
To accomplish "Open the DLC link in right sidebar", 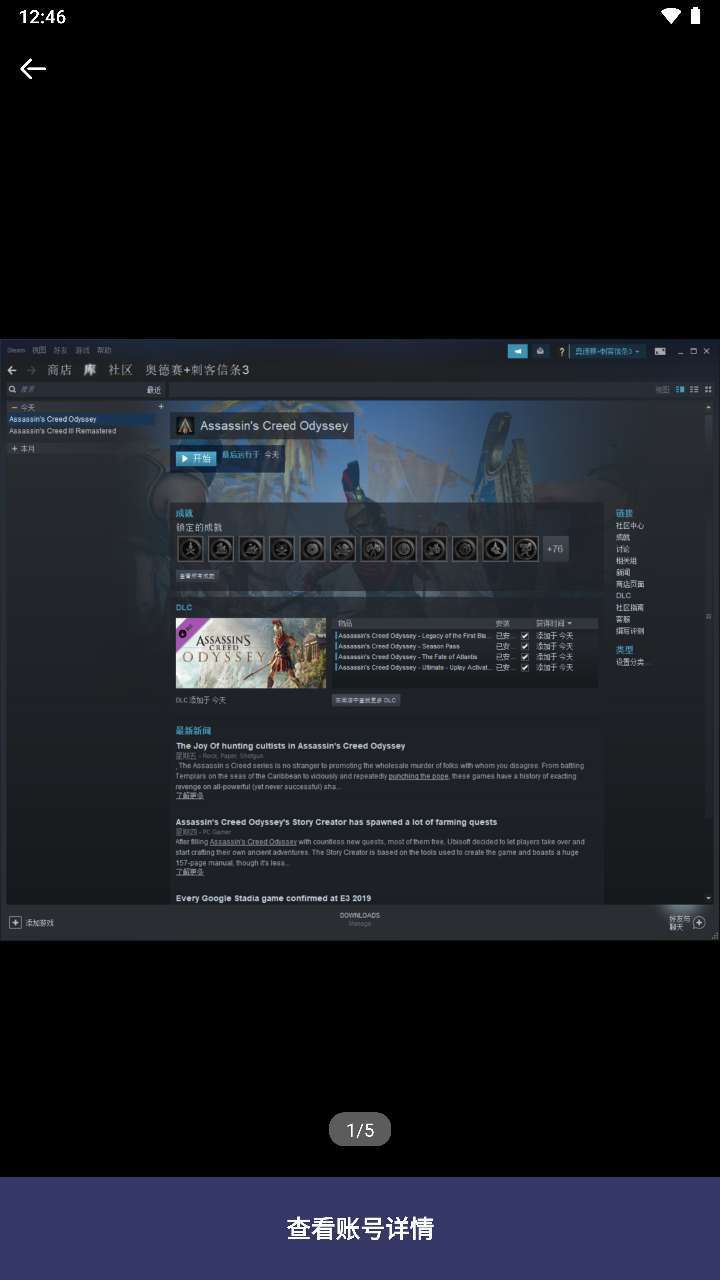I will [623, 596].
